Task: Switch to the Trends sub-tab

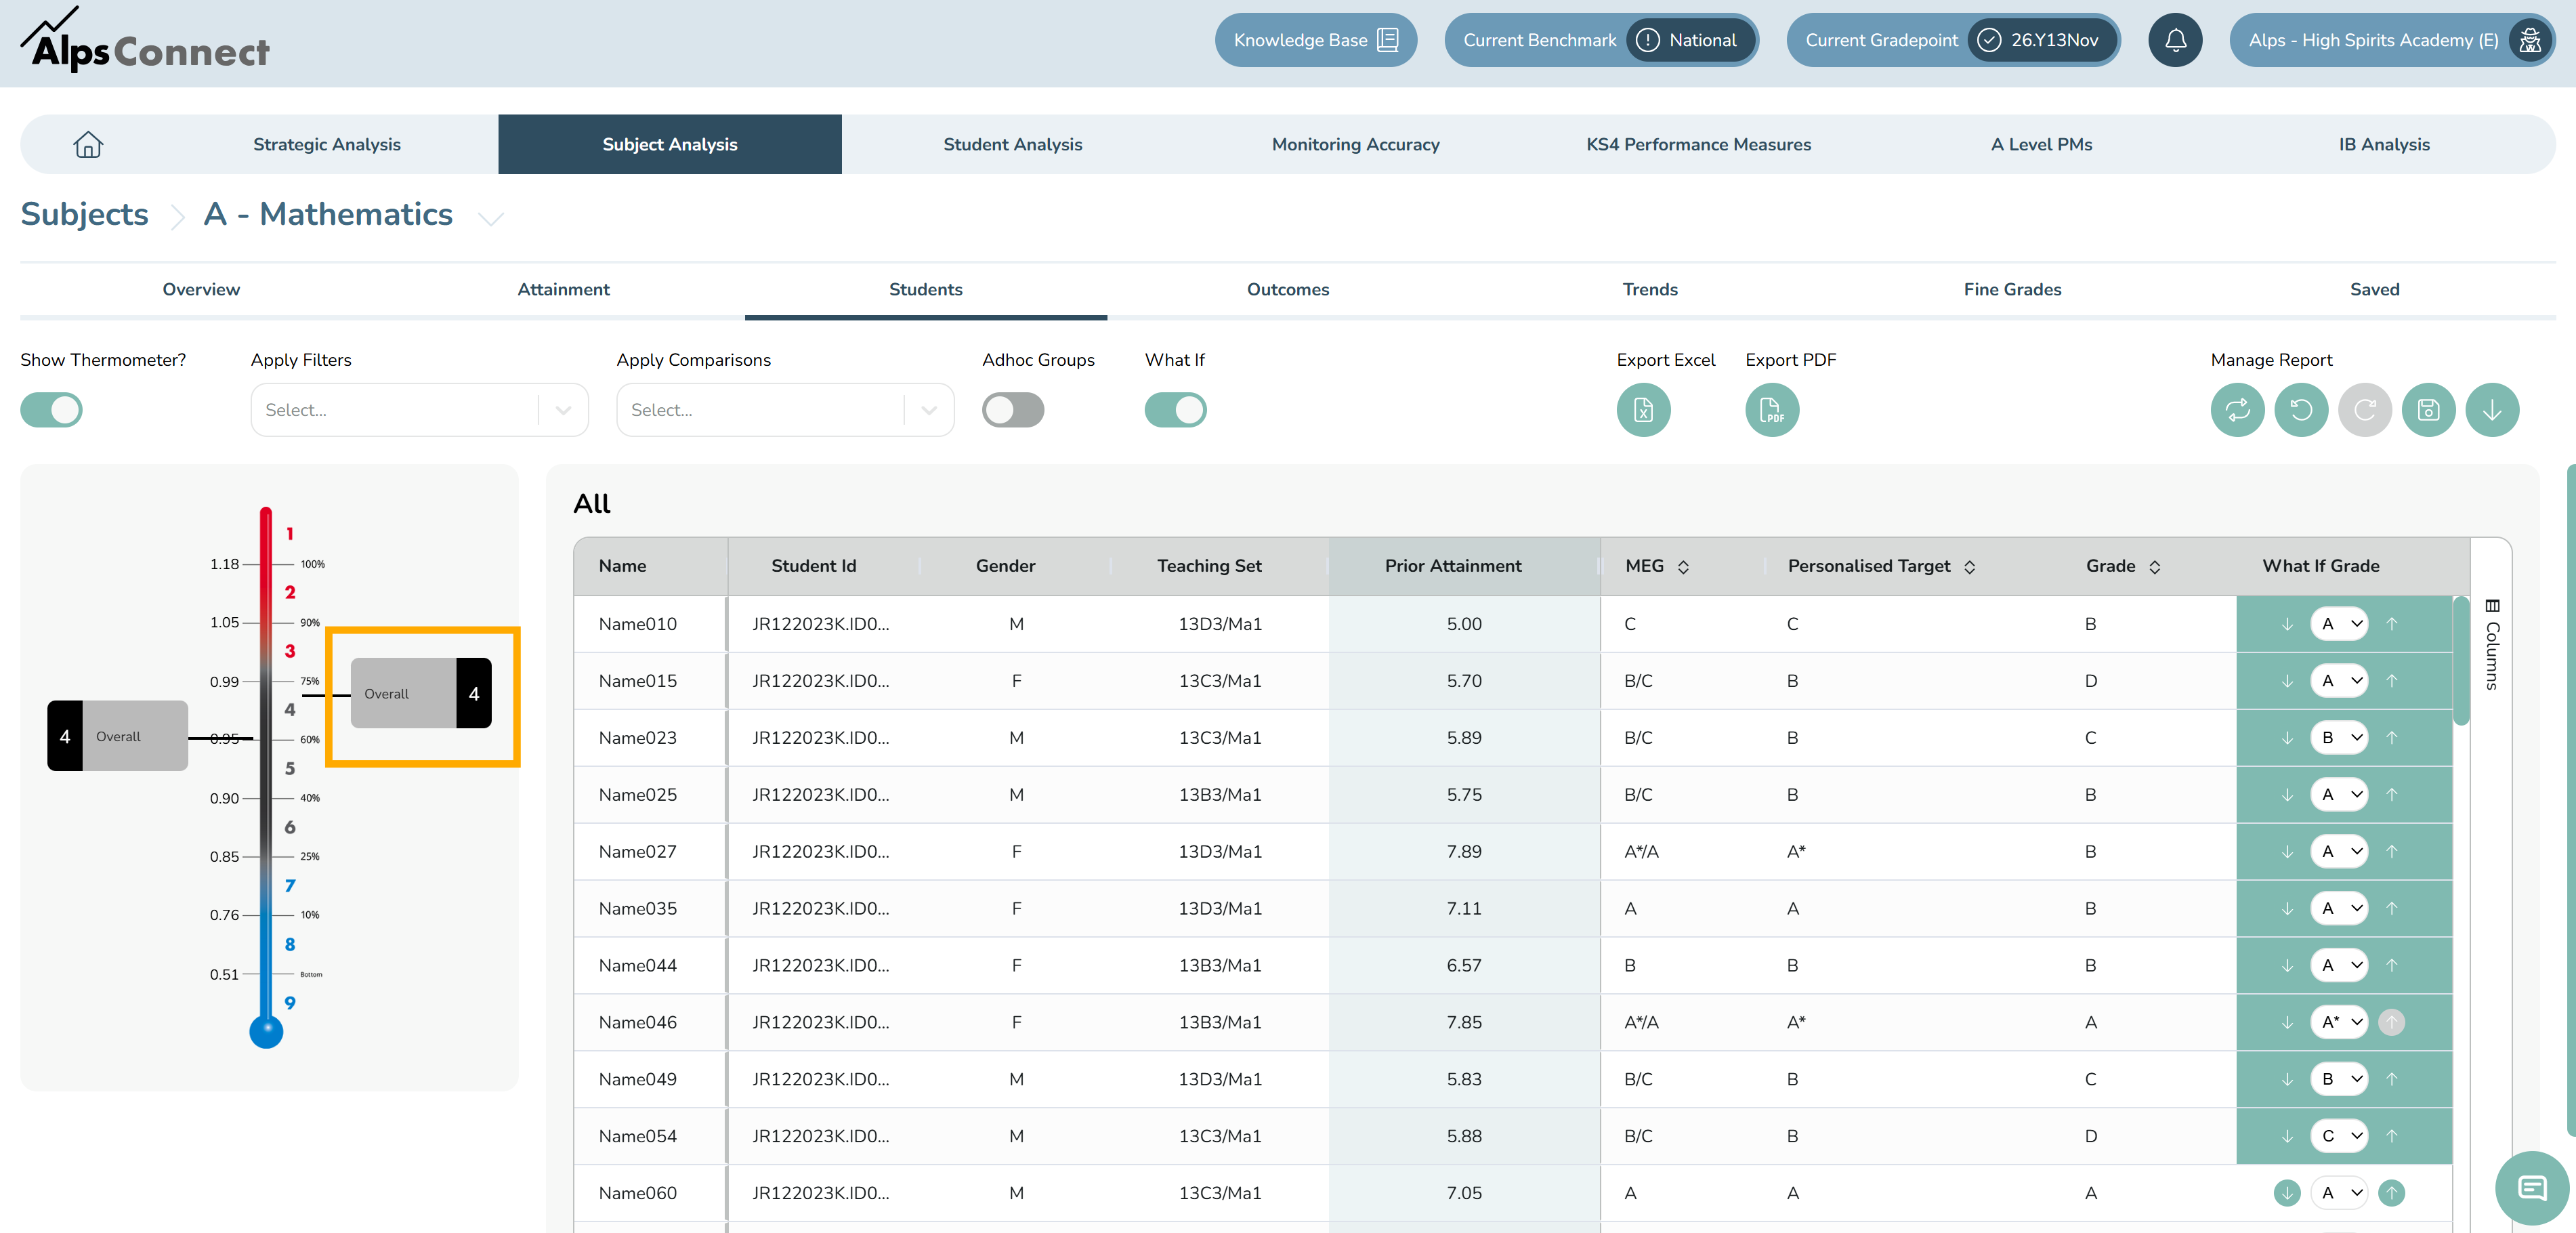Action: click(1650, 290)
